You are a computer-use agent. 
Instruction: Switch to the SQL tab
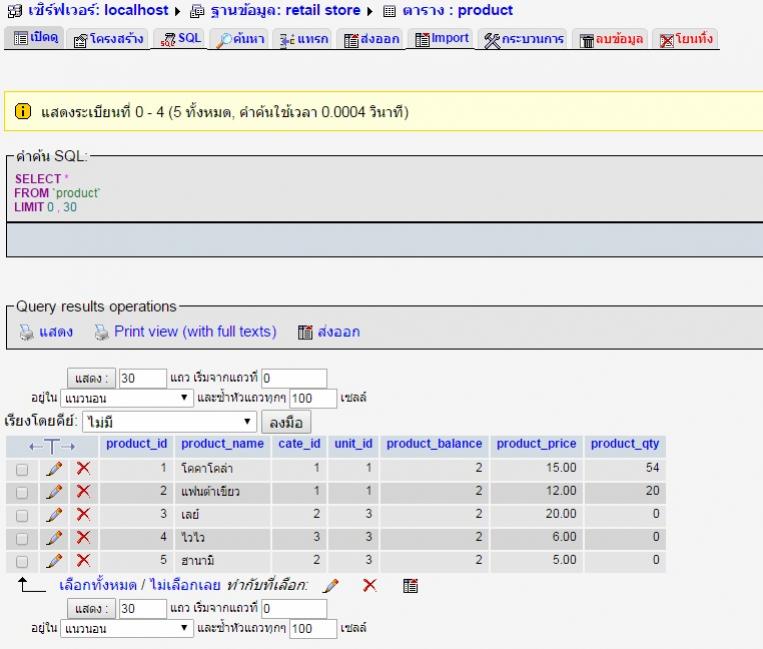click(181, 39)
